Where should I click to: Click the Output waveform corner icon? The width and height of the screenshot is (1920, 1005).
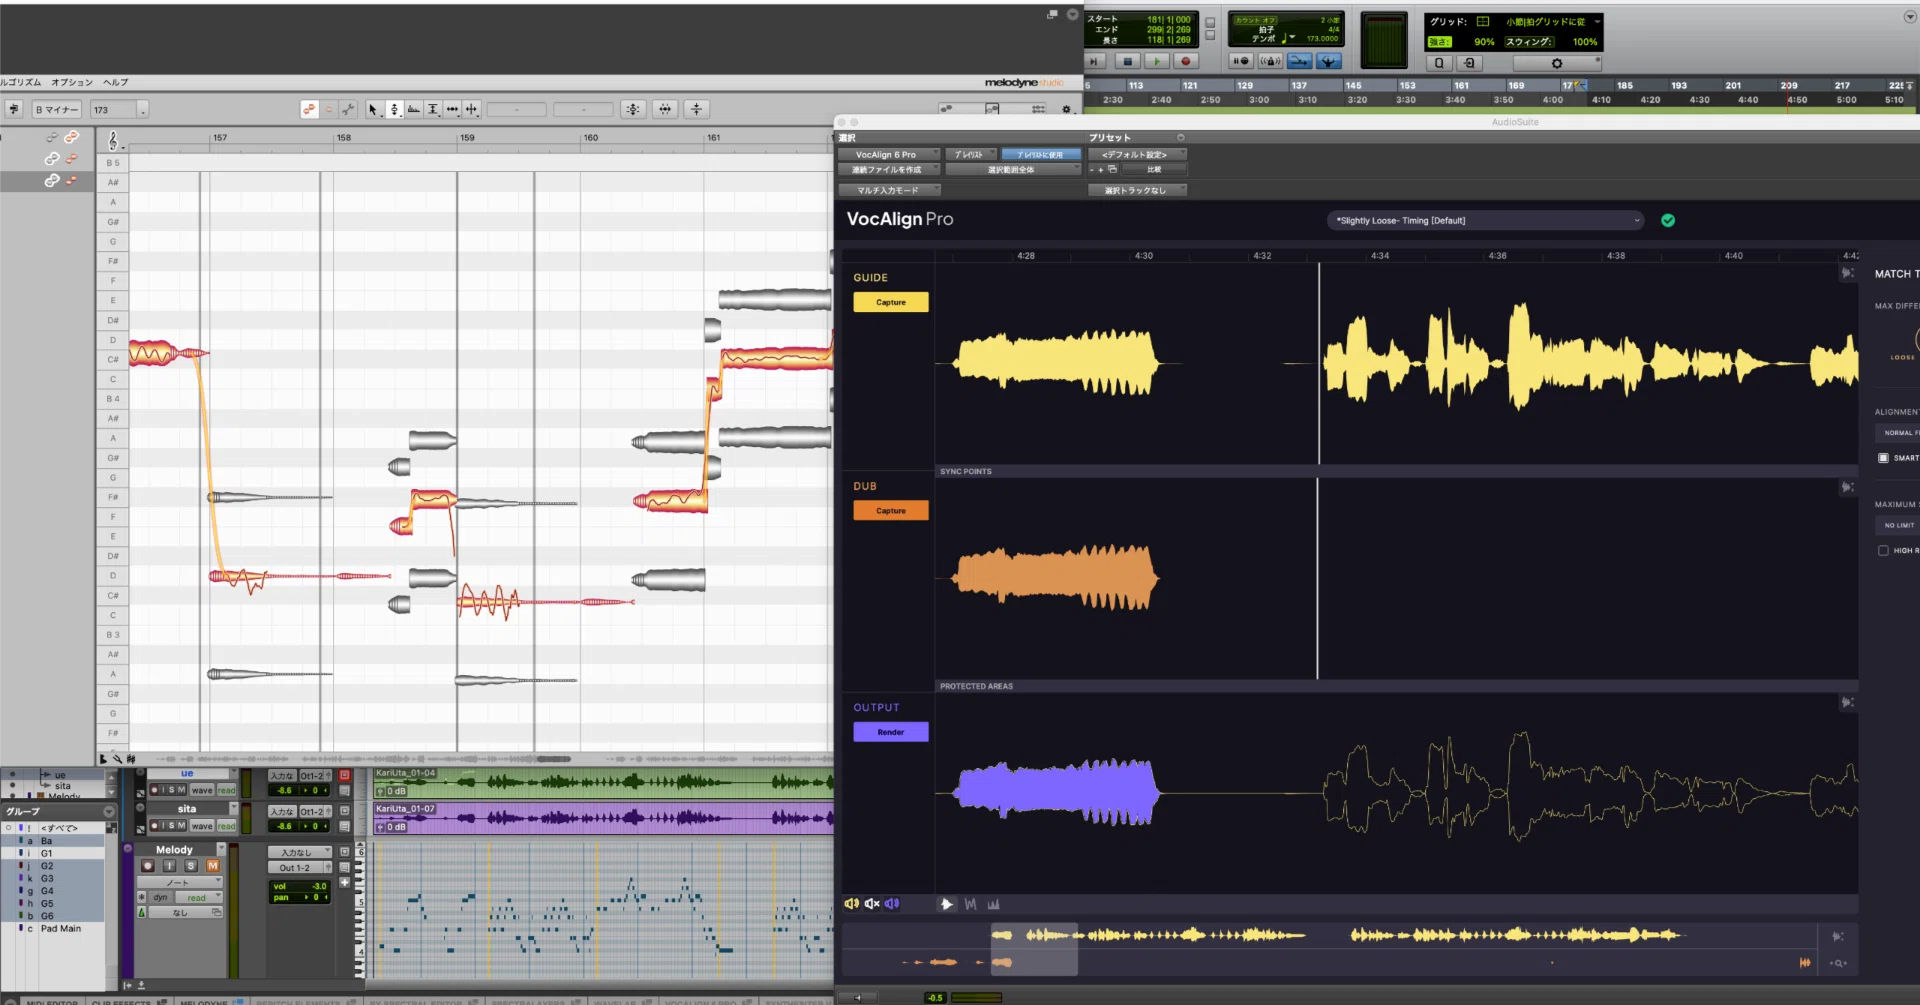(1848, 703)
